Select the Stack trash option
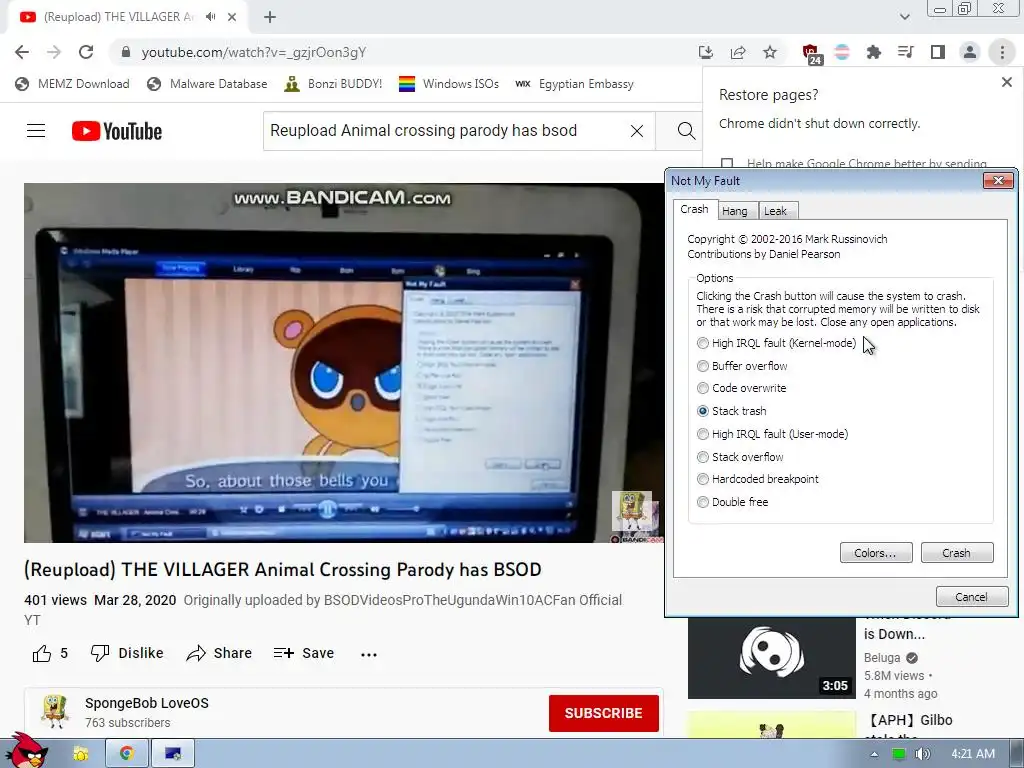 (x=732, y=411)
